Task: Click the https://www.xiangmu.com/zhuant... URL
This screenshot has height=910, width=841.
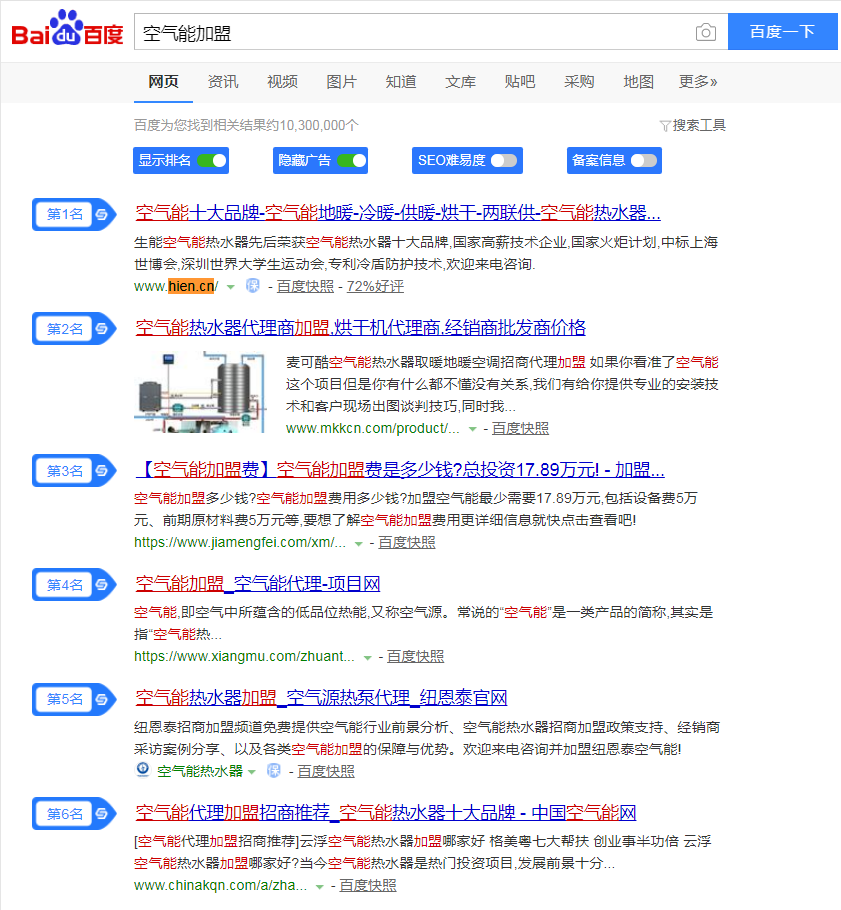Action: tap(244, 656)
